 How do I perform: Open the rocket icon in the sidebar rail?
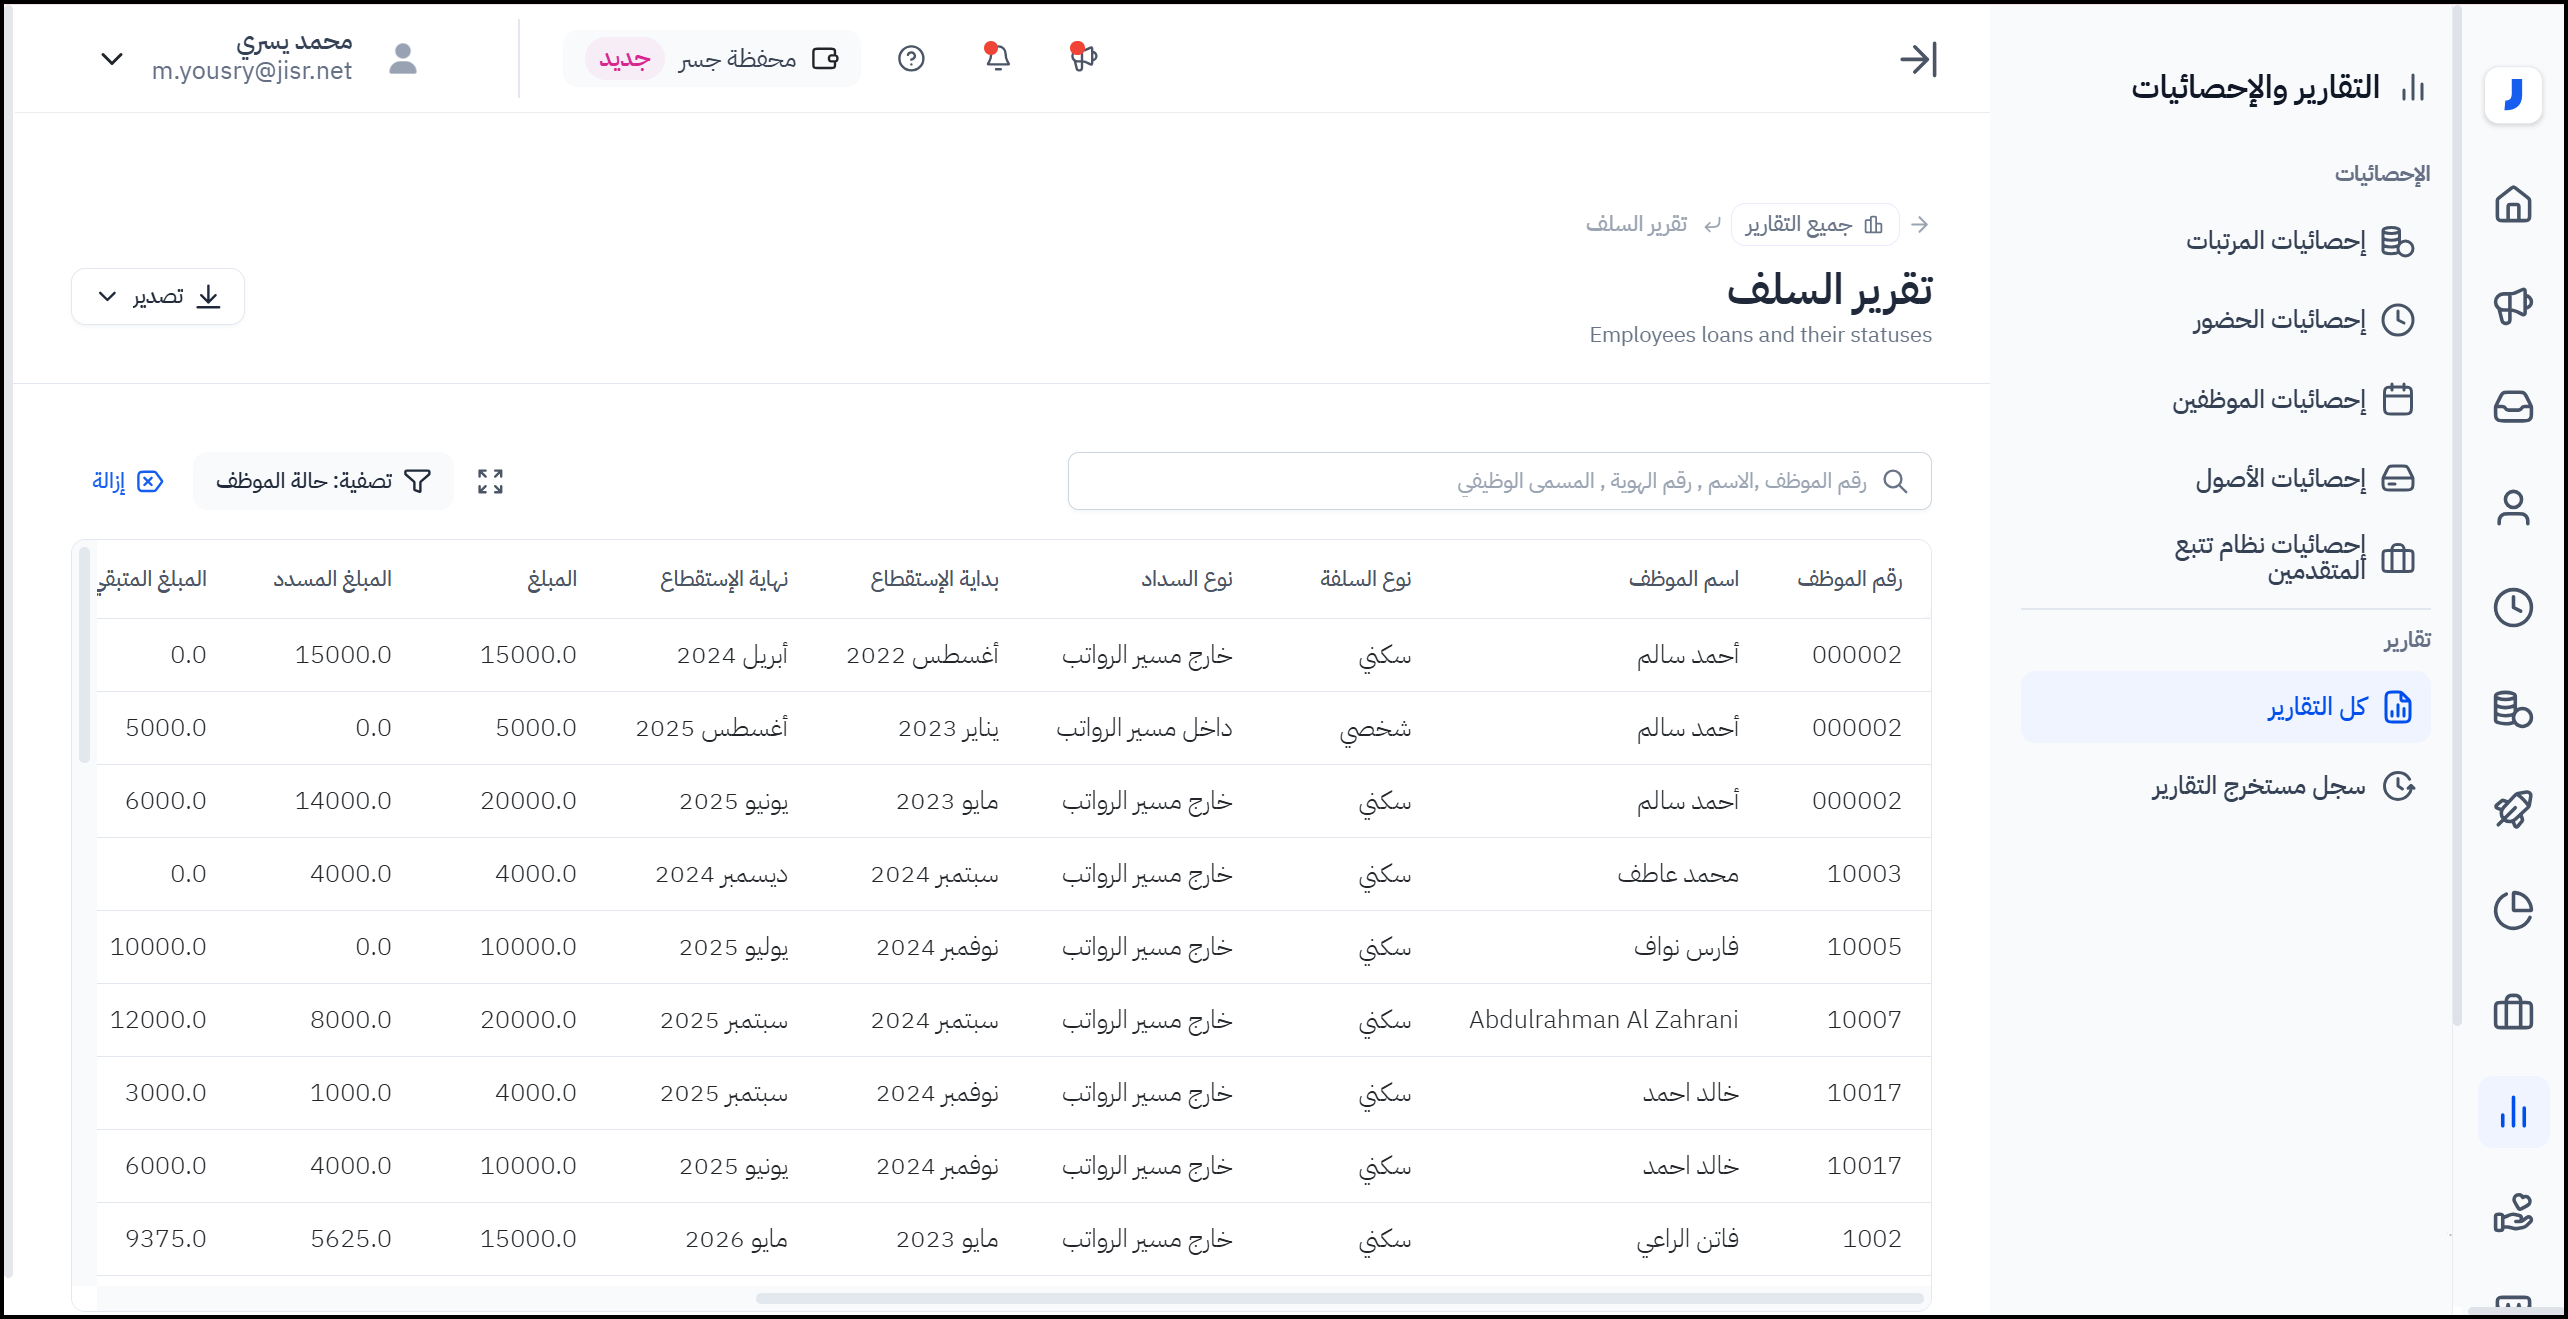(x=2512, y=809)
